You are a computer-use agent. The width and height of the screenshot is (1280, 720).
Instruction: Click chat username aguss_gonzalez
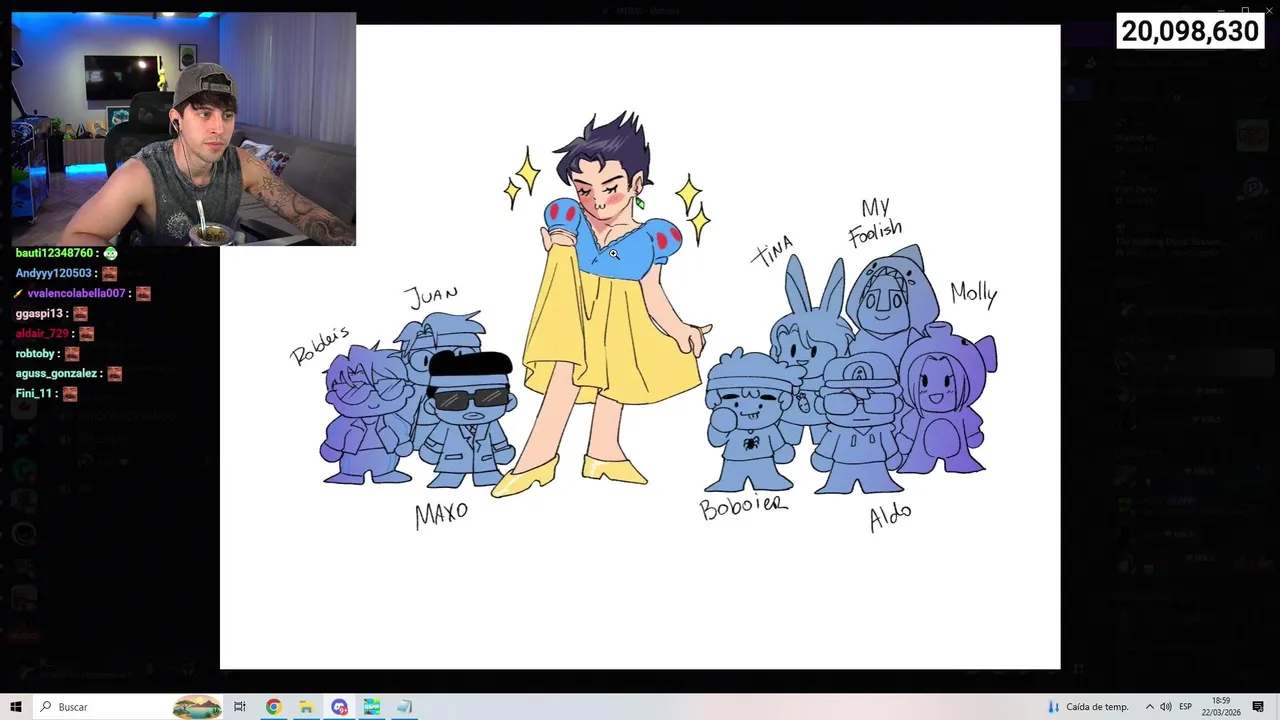tap(56, 374)
